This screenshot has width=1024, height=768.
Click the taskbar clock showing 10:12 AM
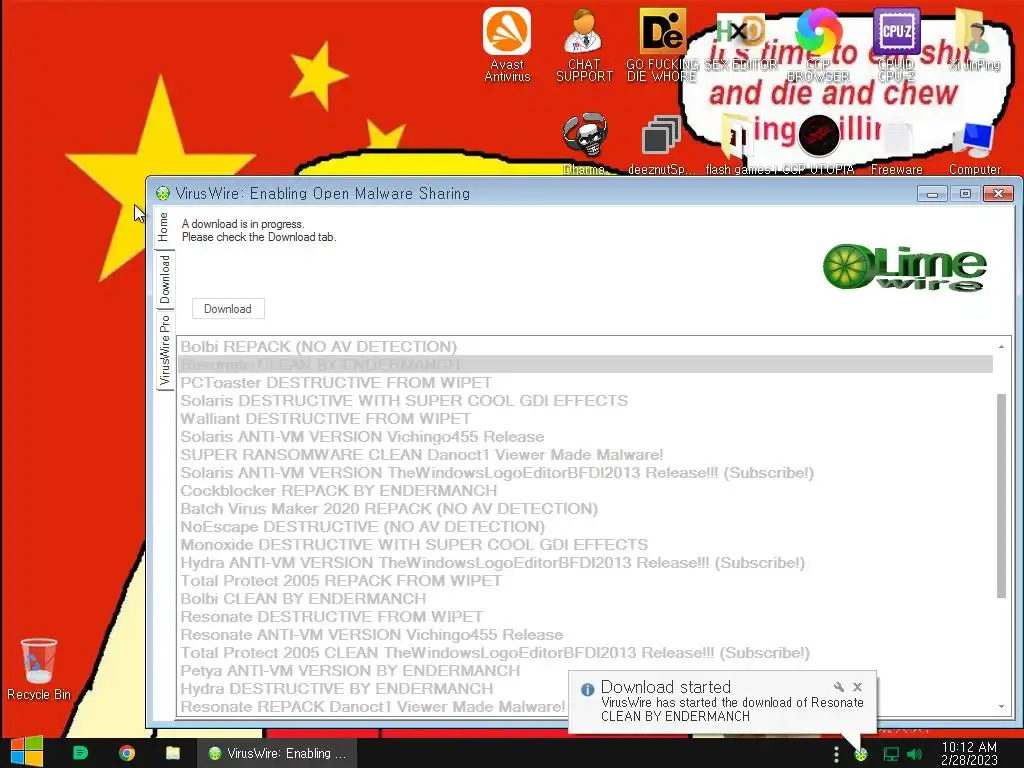coord(969,753)
